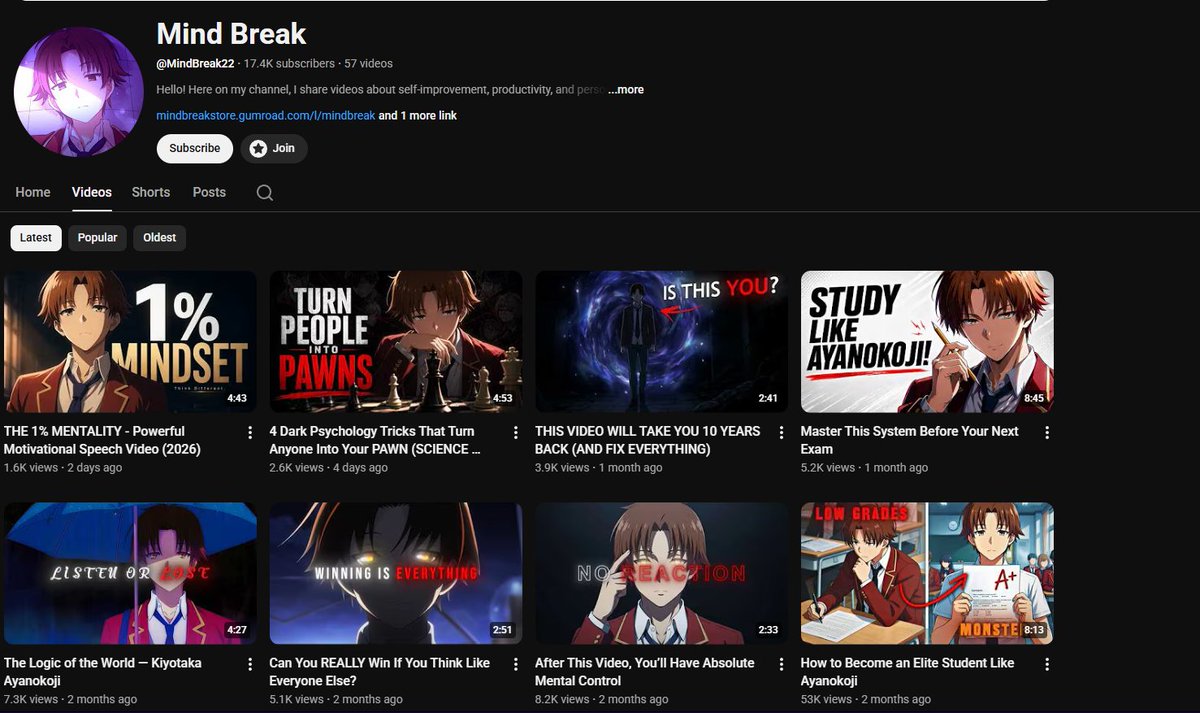Play the 1% MINDSET thumbnail video

click(x=130, y=342)
